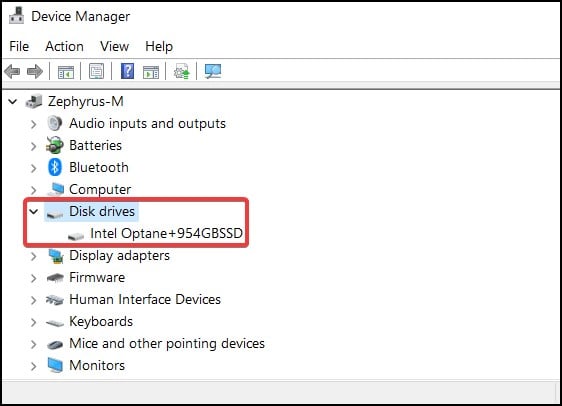The height and width of the screenshot is (406, 562).
Task: Open the File menu
Action: click(x=19, y=47)
